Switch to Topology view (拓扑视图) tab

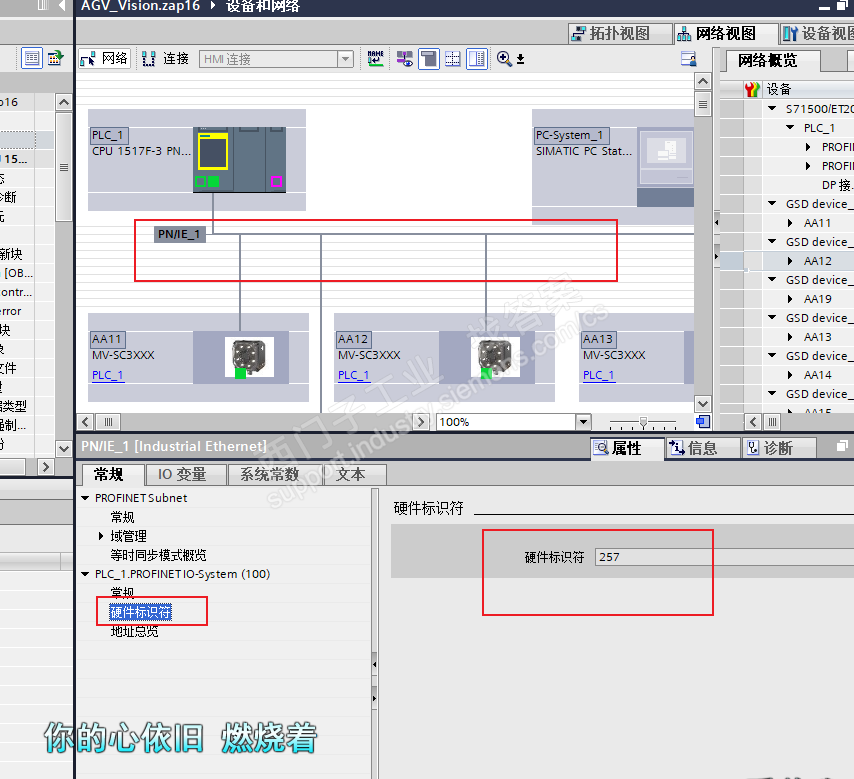(x=620, y=34)
